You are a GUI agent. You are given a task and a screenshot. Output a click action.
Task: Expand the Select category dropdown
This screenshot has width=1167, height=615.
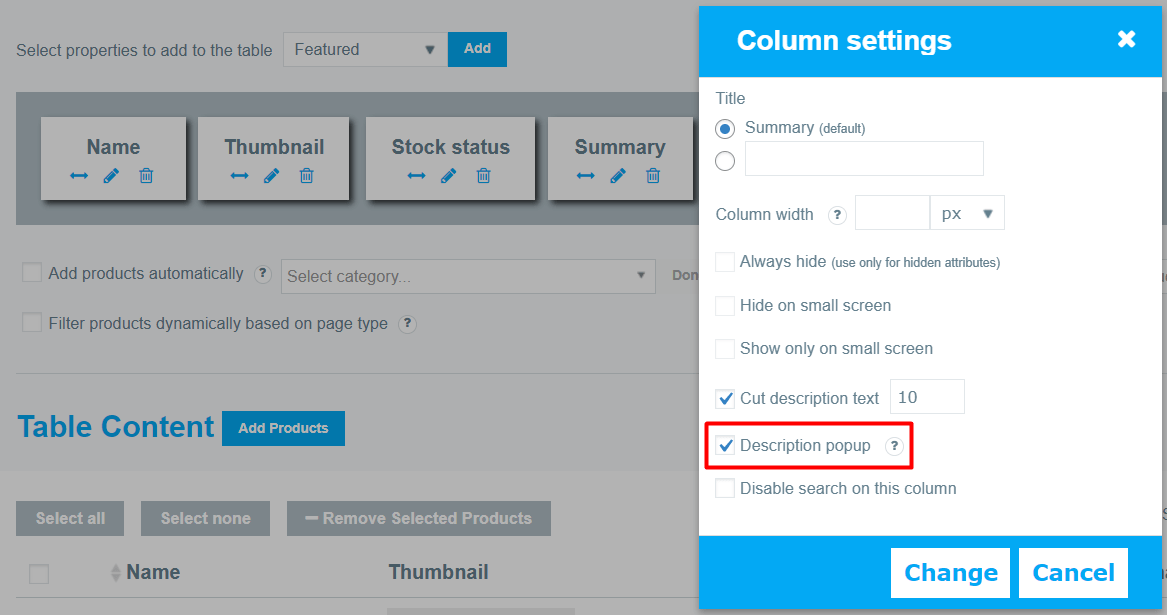(468, 276)
